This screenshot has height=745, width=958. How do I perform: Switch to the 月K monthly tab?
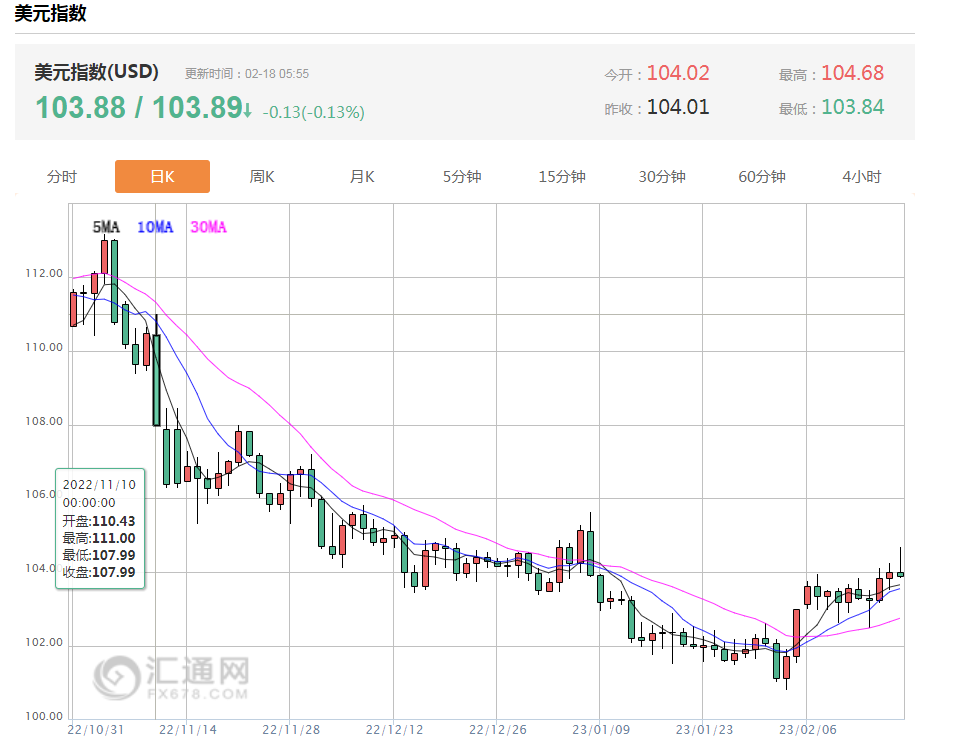click(x=362, y=177)
